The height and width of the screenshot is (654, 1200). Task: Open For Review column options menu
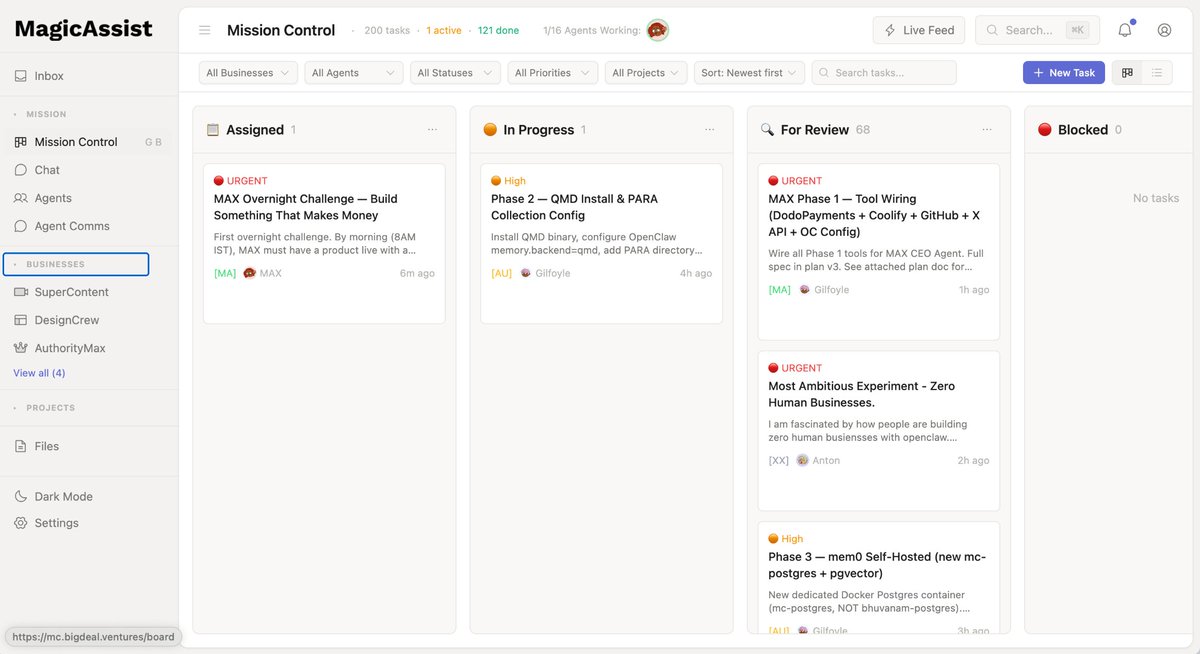987,130
